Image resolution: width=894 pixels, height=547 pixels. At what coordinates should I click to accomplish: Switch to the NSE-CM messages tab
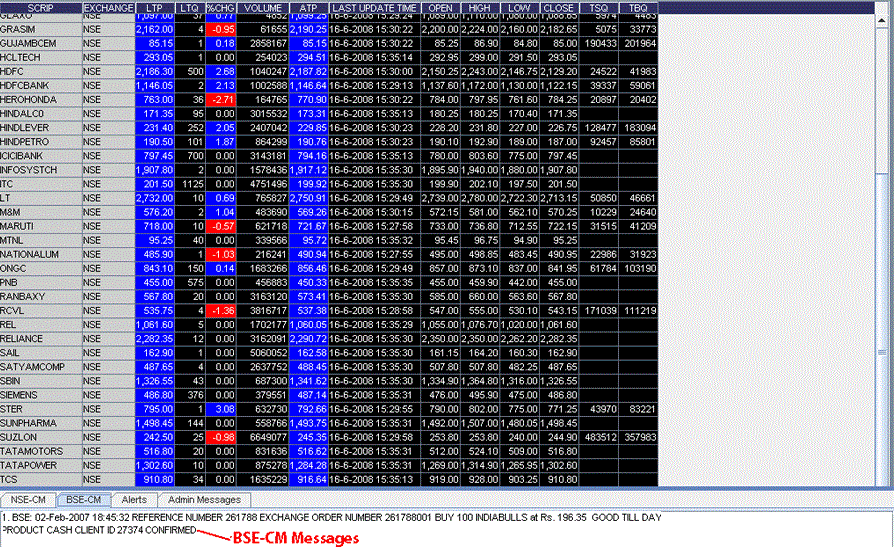point(26,499)
